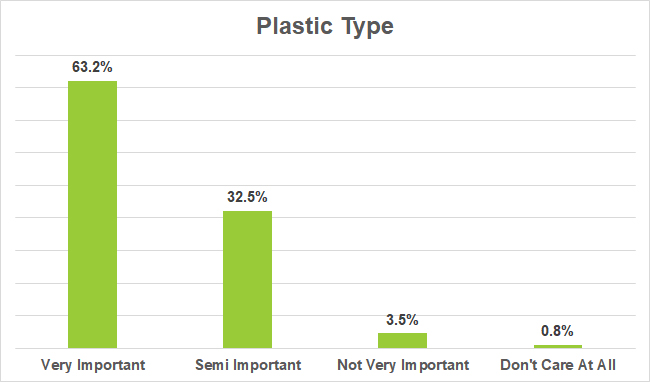The width and height of the screenshot is (650, 382).
Task: Select the 0.8% data label
Action: (x=557, y=331)
